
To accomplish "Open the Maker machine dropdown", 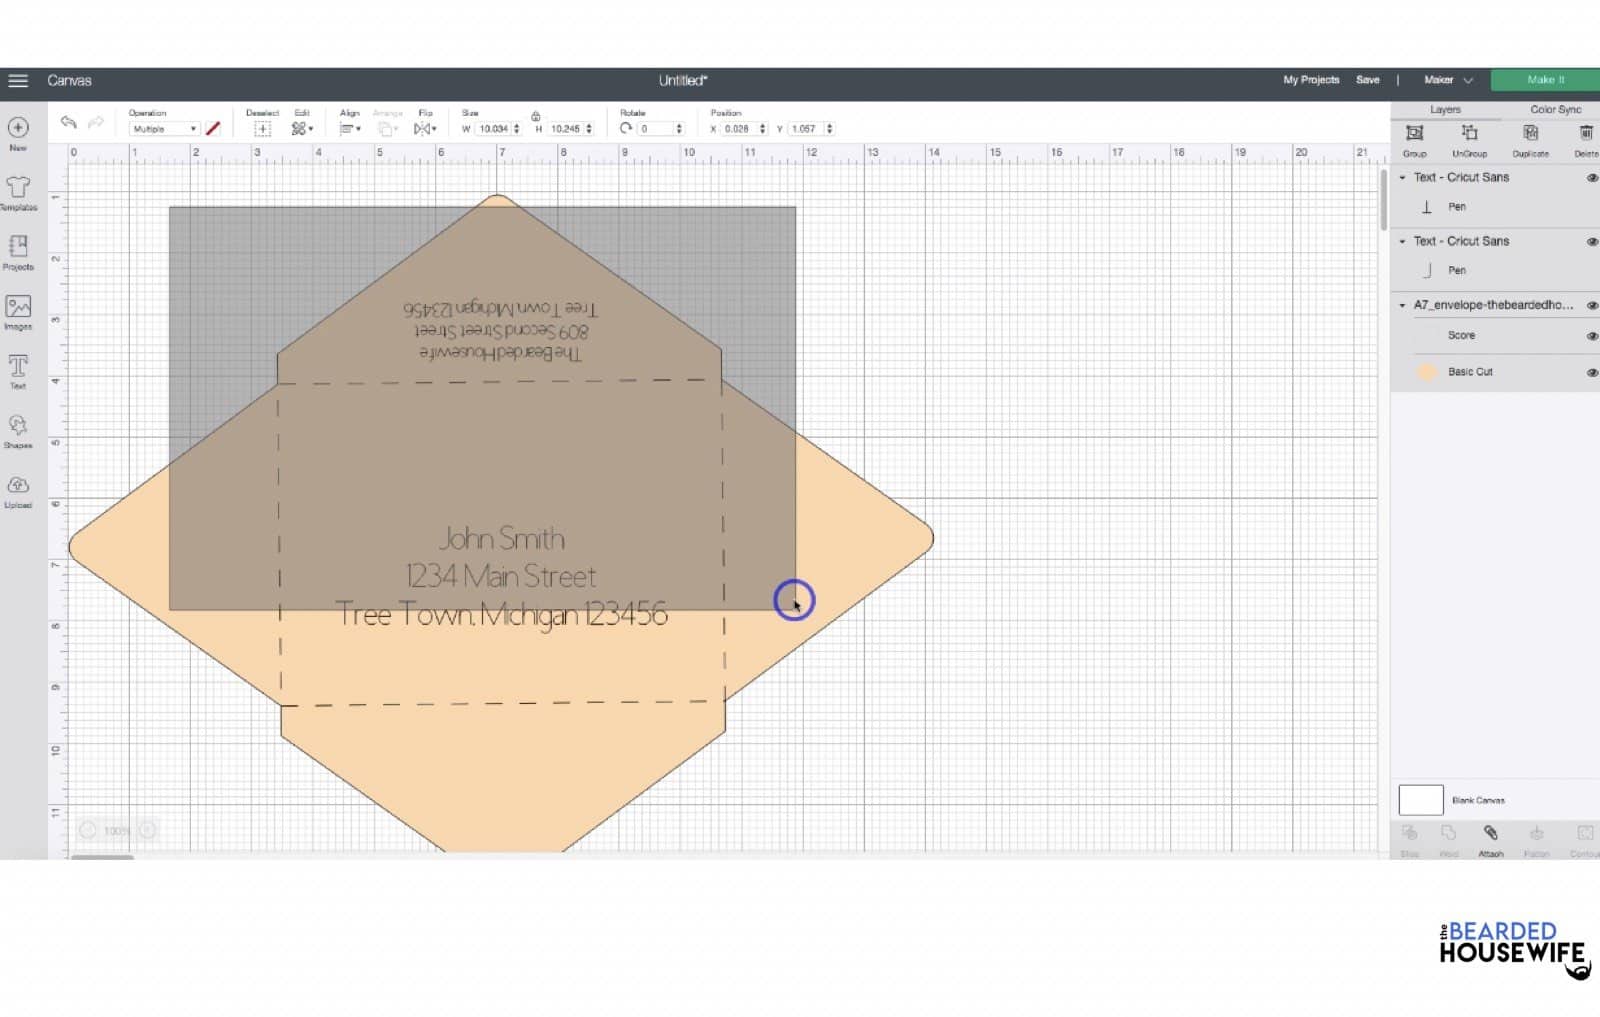I will [1448, 80].
